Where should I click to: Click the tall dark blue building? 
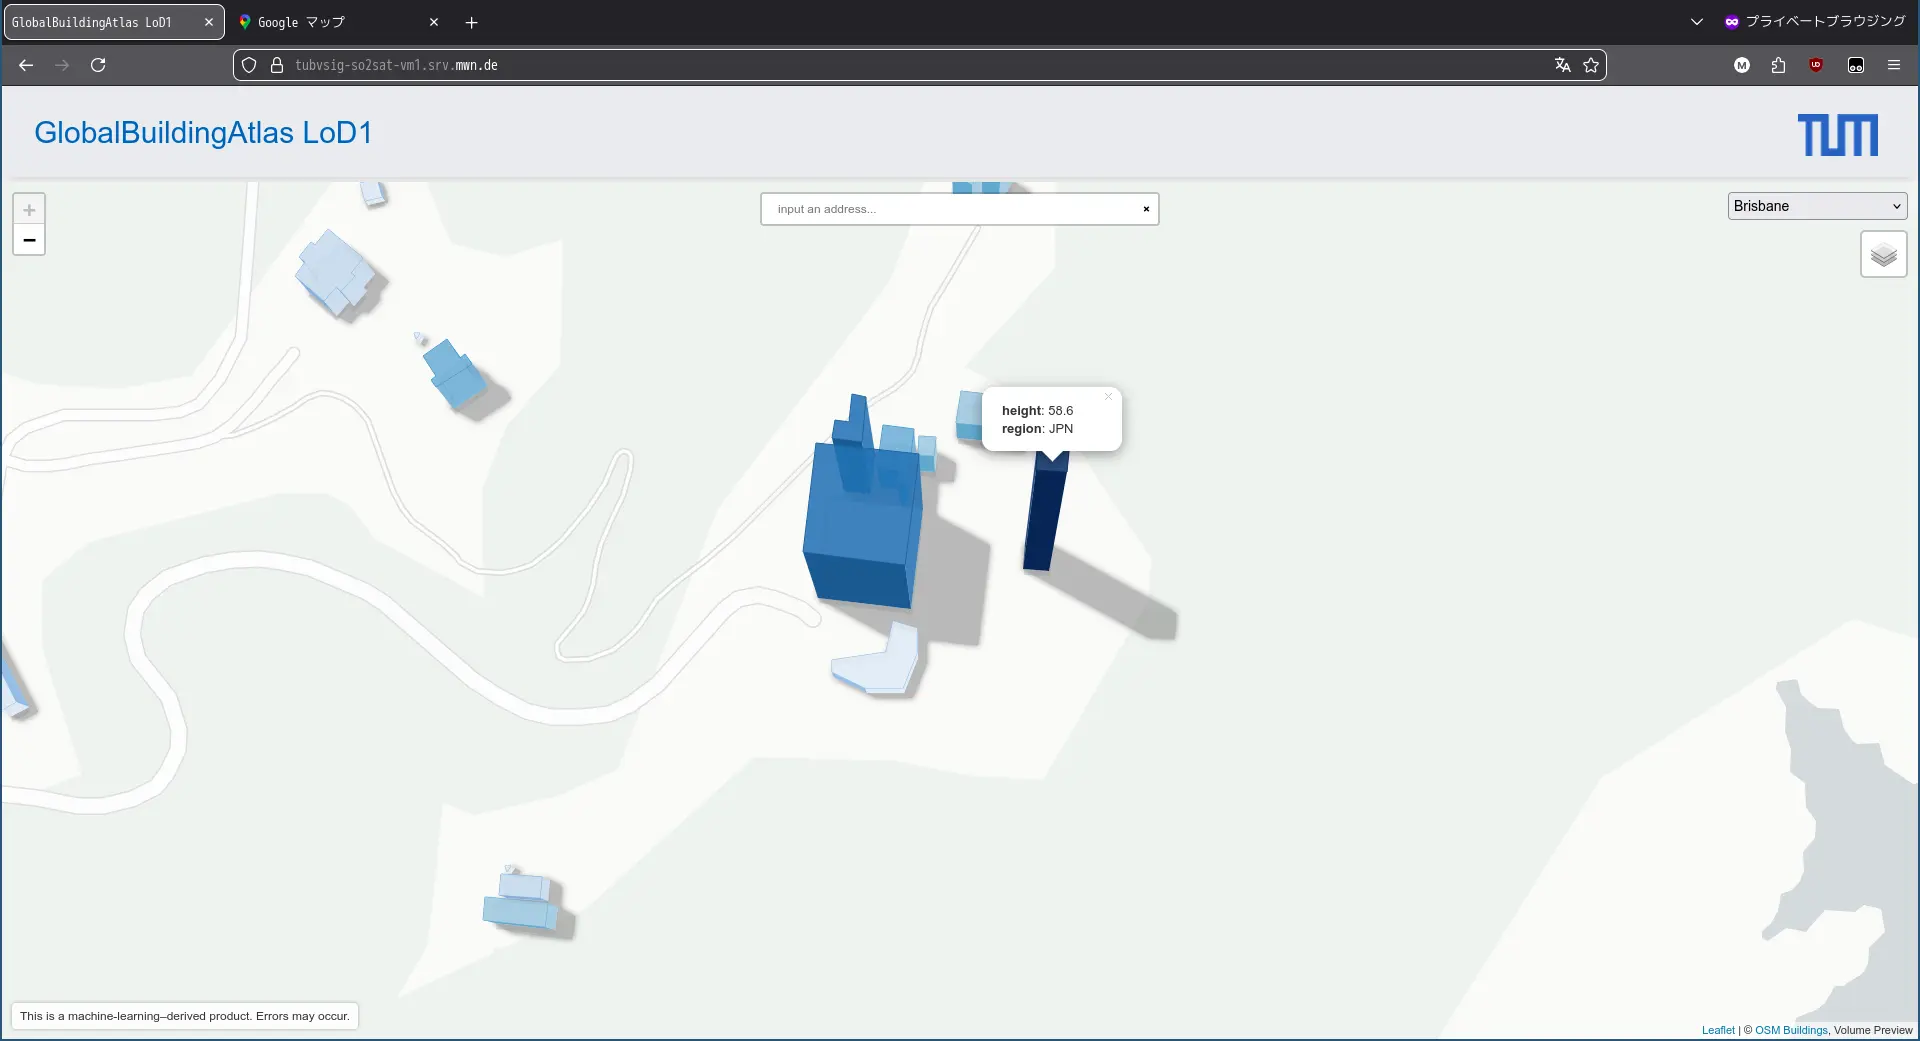coord(1043,520)
